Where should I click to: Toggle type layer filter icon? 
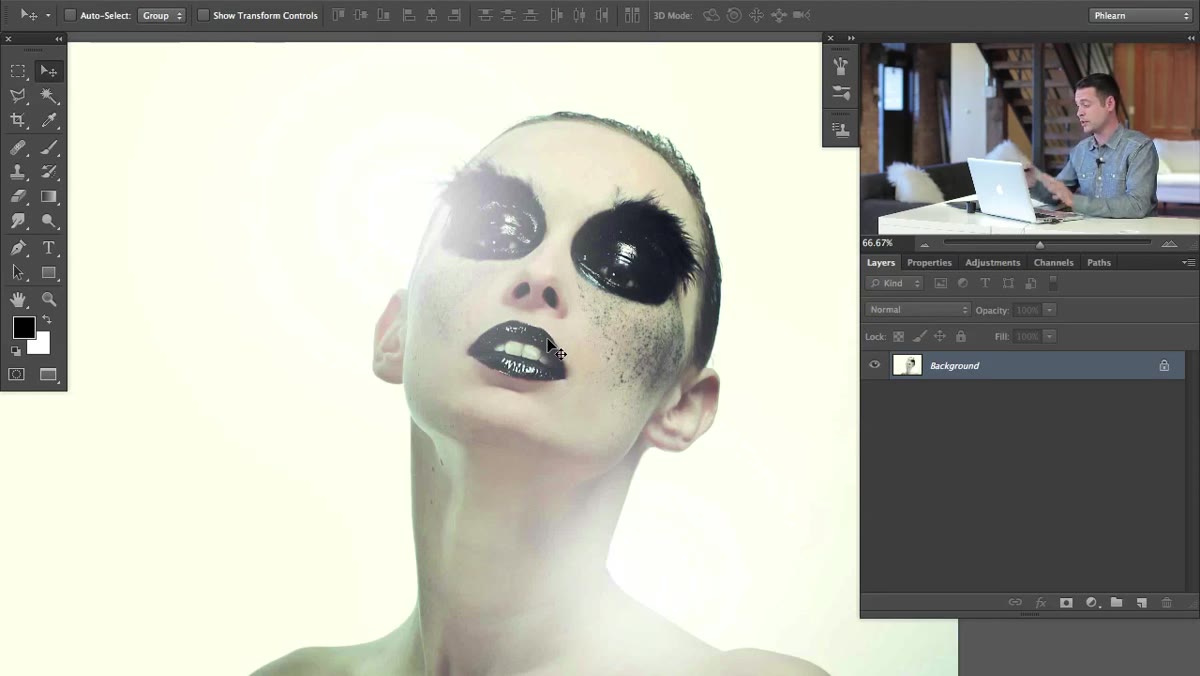pyautogui.click(x=985, y=284)
